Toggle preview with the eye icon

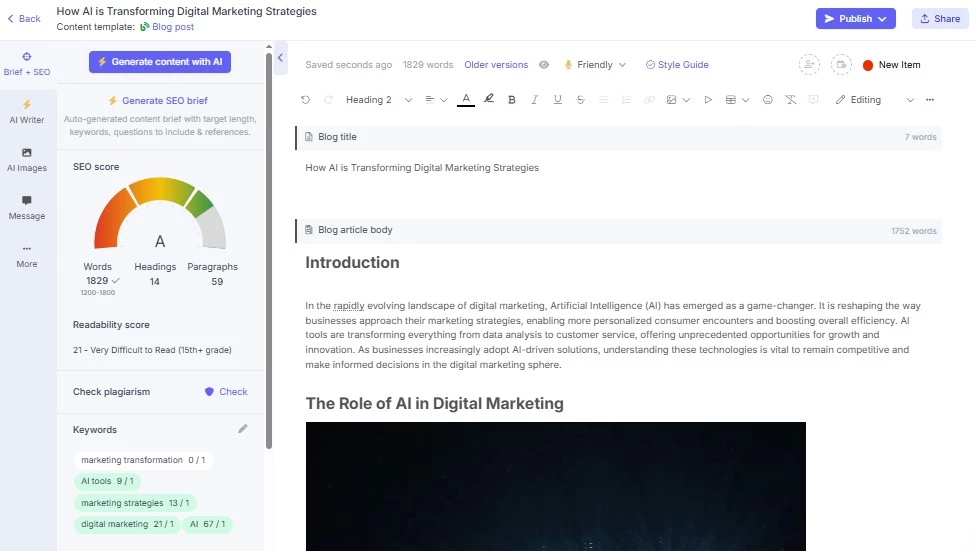click(543, 65)
